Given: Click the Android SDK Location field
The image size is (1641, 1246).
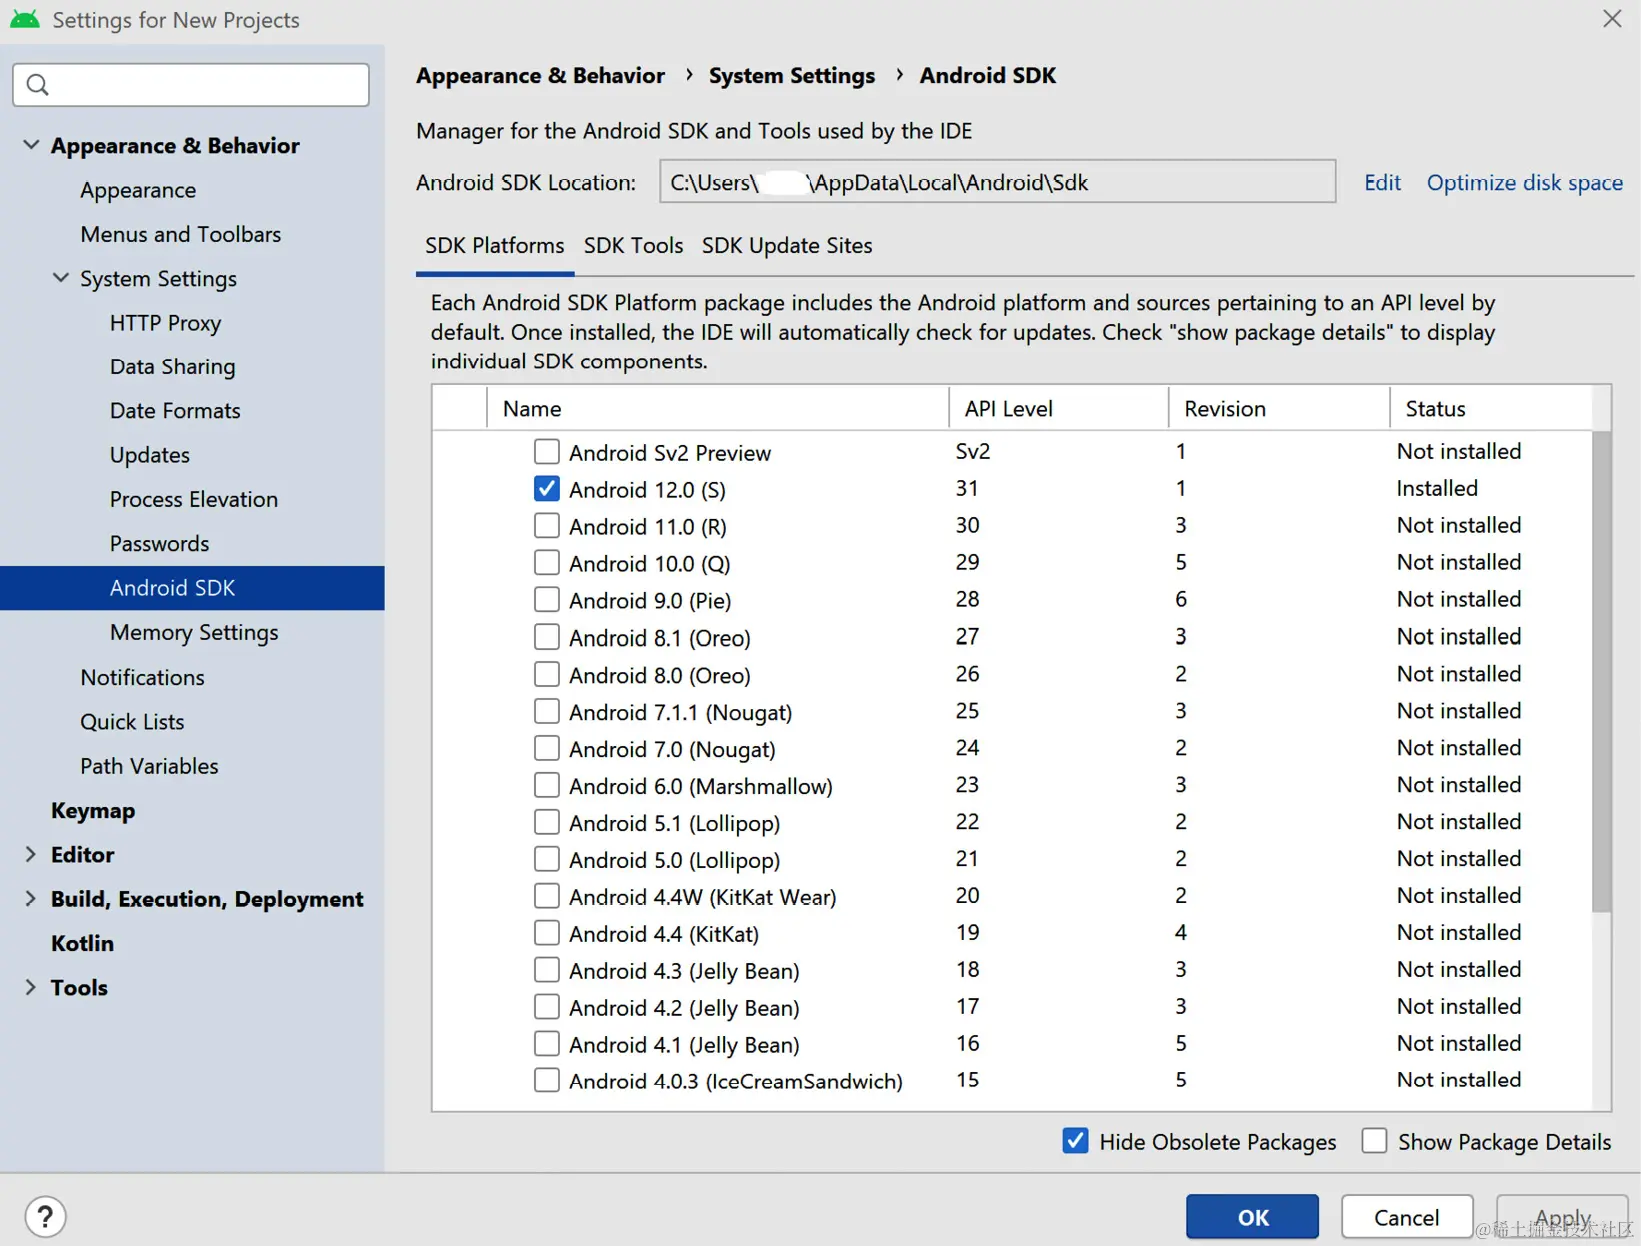Looking at the screenshot, I should point(997,182).
